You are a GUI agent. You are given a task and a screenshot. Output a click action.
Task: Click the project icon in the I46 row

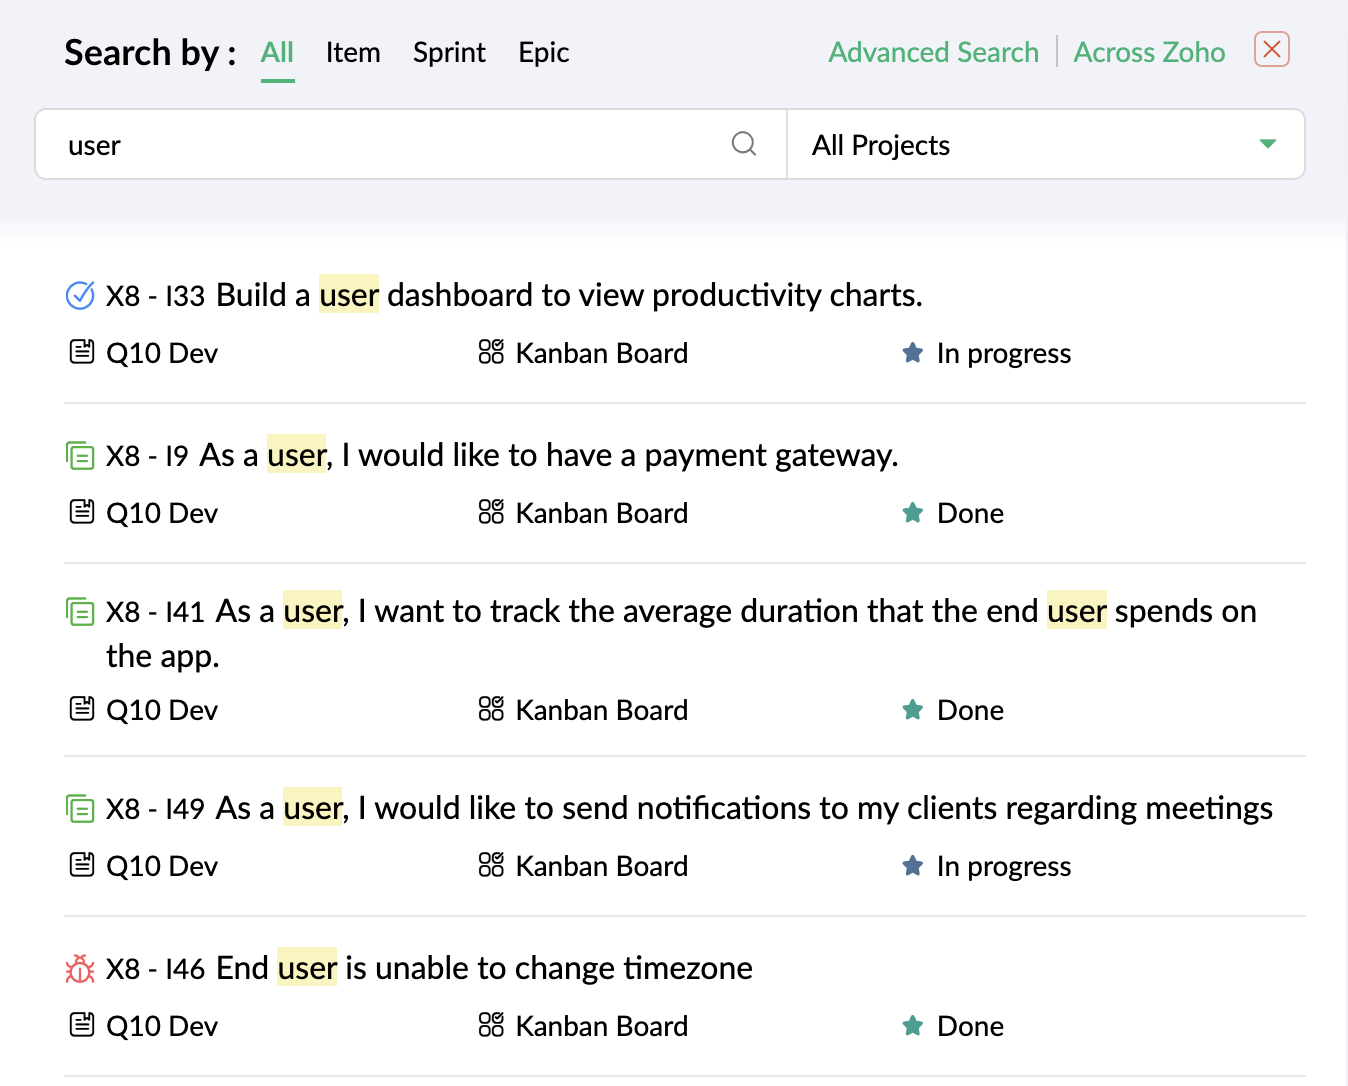coord(82,1025)
